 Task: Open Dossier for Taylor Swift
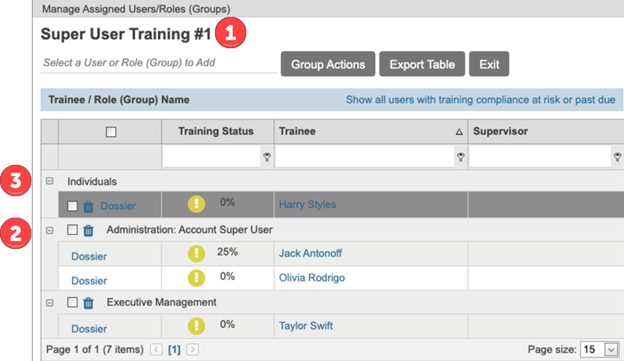click(x=89, y=329)
